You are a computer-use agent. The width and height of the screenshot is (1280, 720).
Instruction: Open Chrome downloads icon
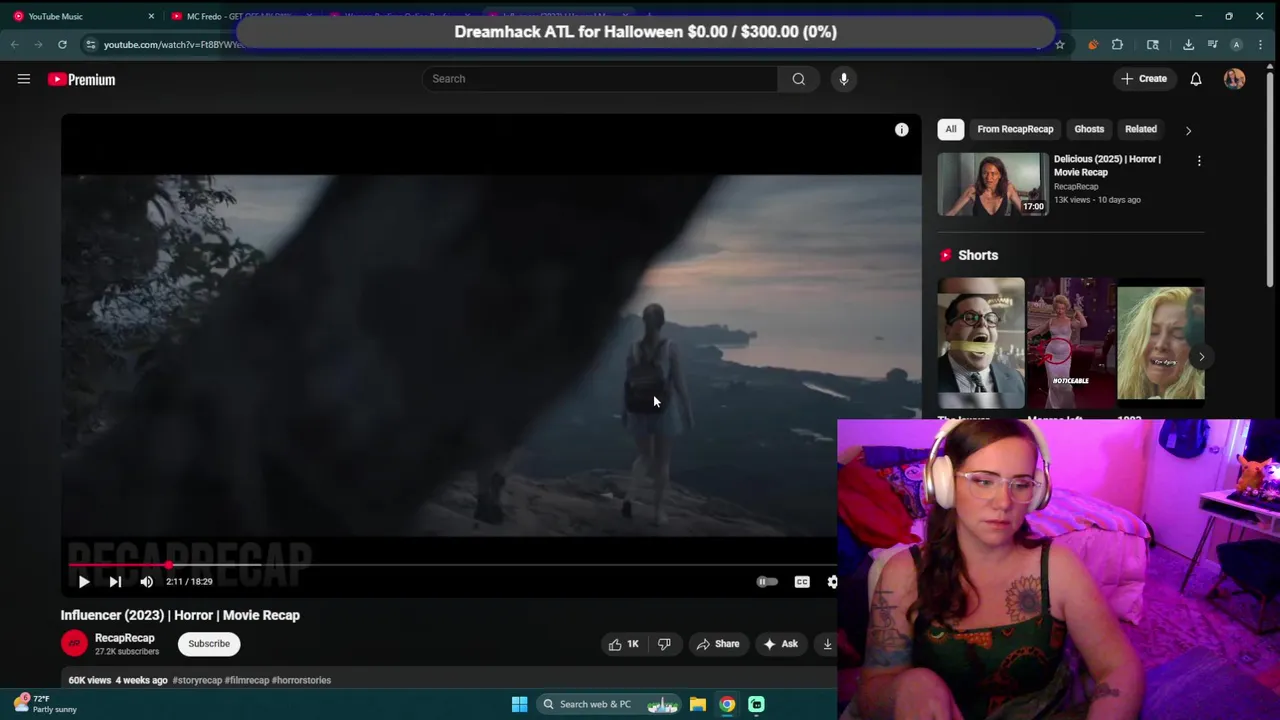tap(1188, 44)
